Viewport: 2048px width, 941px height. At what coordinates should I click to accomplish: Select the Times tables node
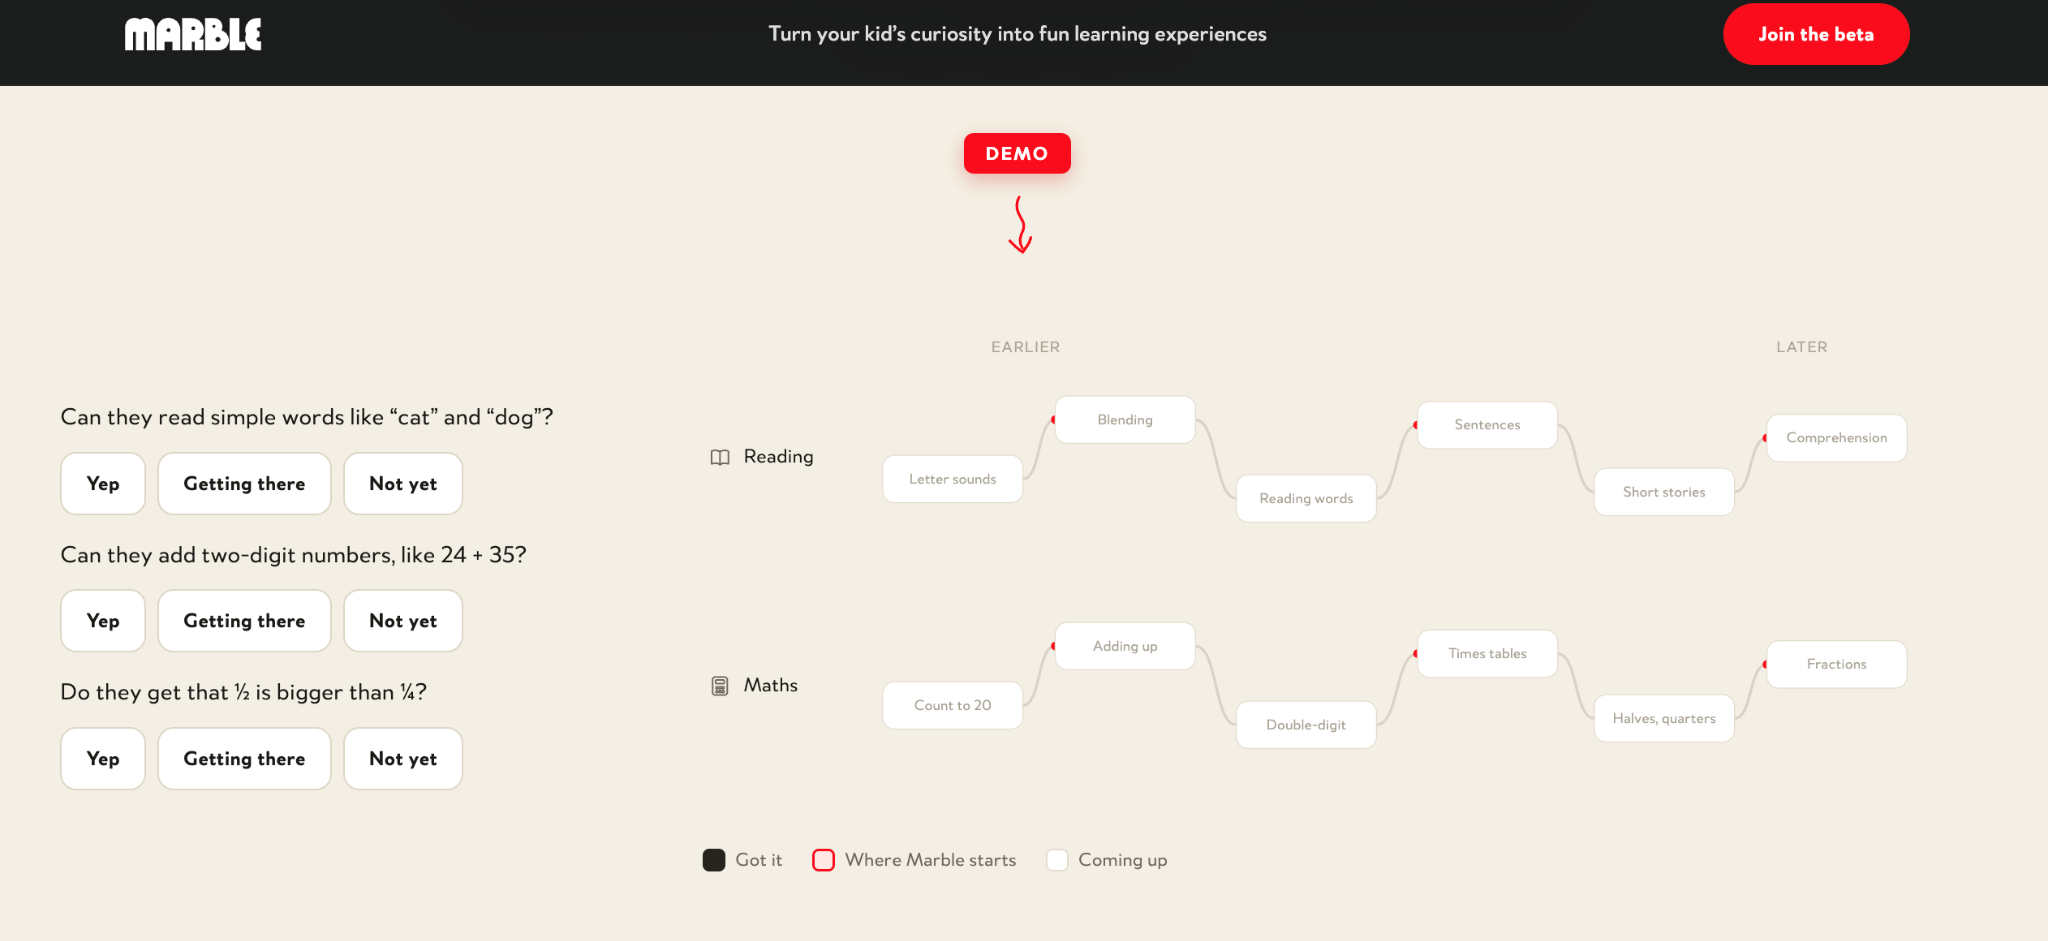tap(1487, 654)
